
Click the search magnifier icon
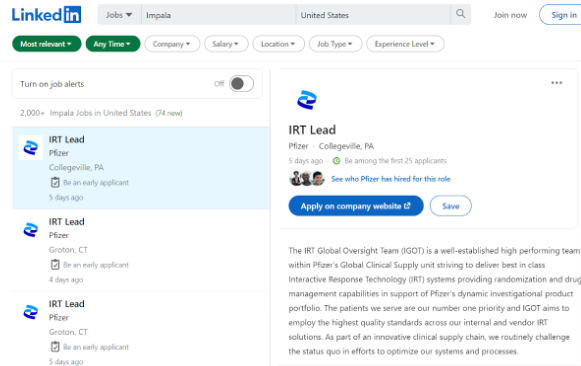coord(461,14)
